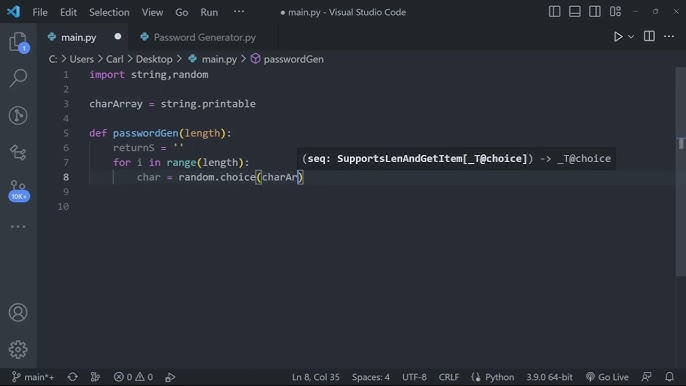This screenshot has height=386, width=686.
Task: Expand the run button dropdown arrow
Action: click(631, 37)
